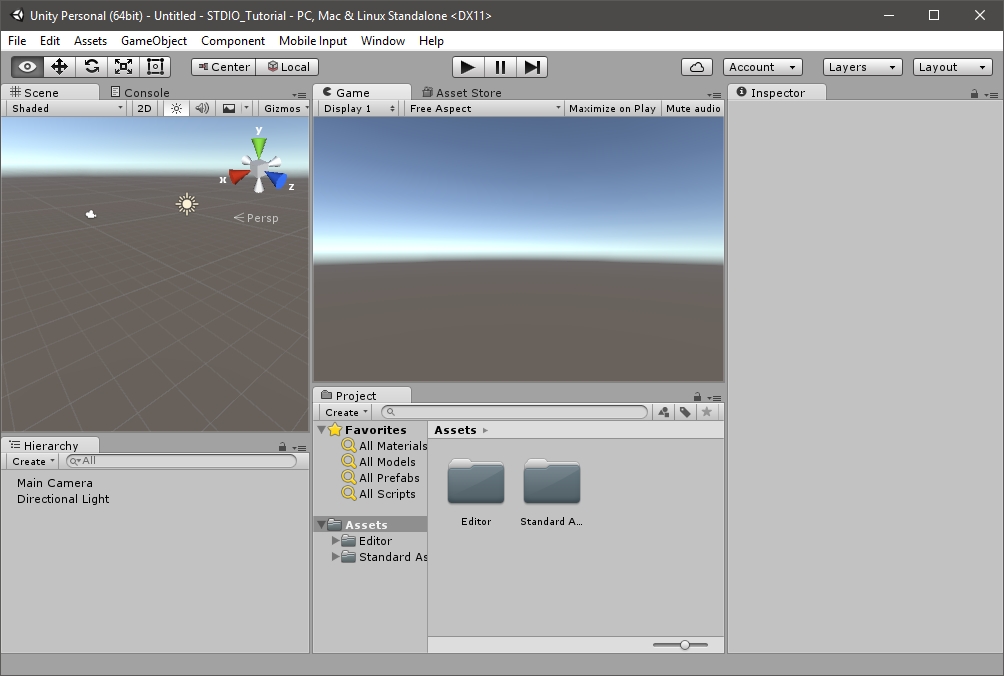Select the Rect Transform tool
Viewport: 1004px width, 676px height.
(156, 67)
